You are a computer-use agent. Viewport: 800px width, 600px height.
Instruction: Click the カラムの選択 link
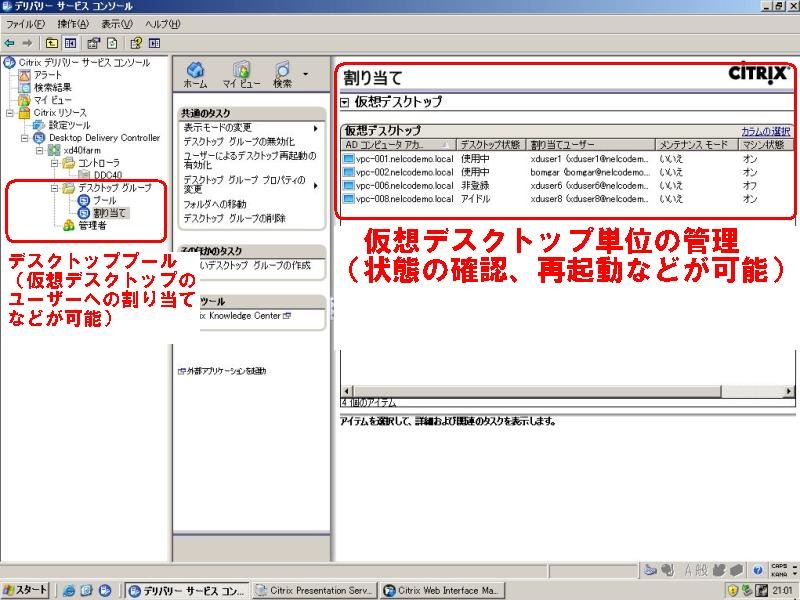point(766,131)
